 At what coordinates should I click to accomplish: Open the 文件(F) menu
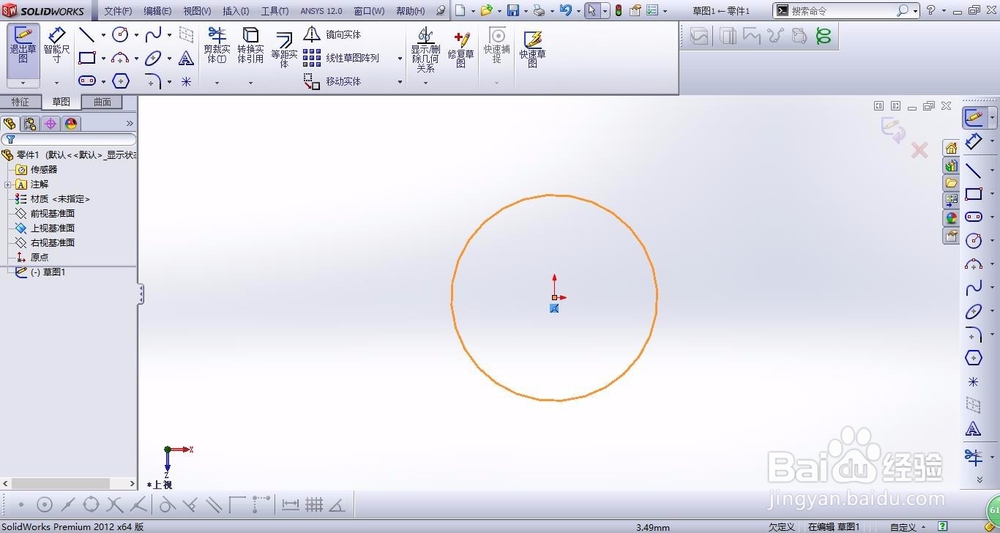point(118,11)
